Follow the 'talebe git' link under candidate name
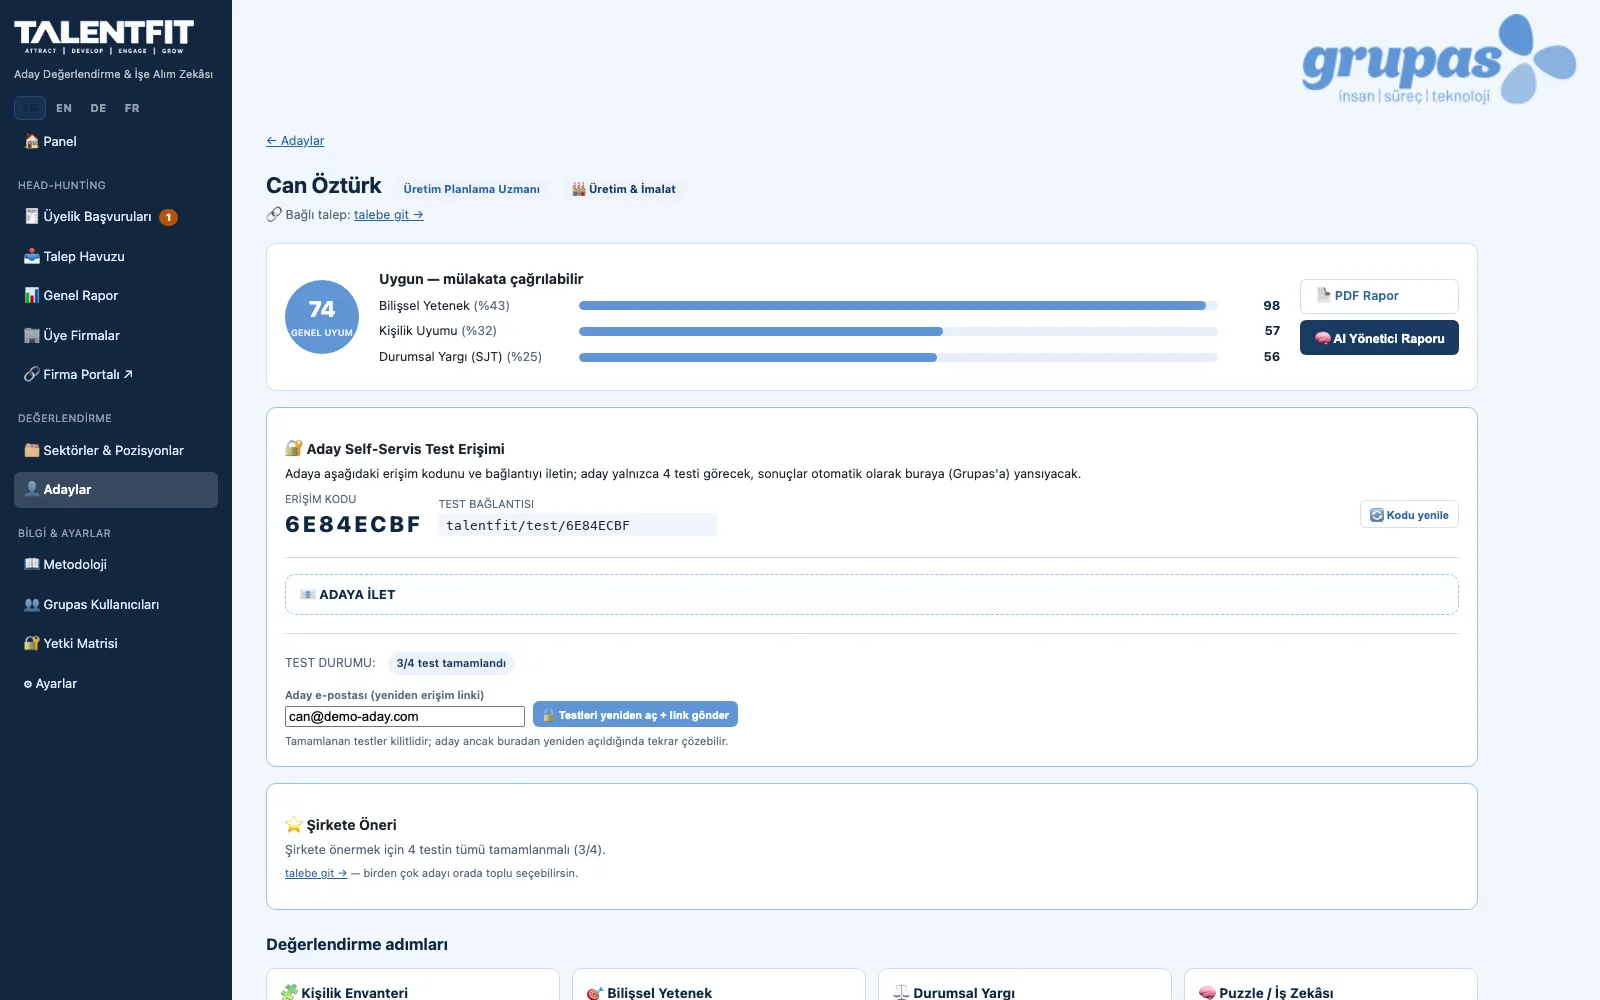1600x1000 pixels. [x=388, y=215]
